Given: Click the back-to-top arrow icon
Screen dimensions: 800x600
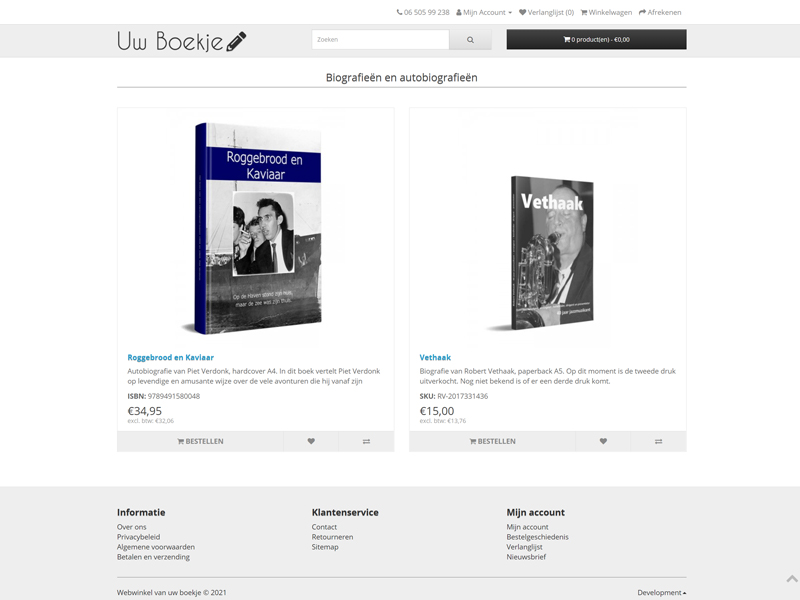Looking at the screenshot, I should click(x=792, y=579).
